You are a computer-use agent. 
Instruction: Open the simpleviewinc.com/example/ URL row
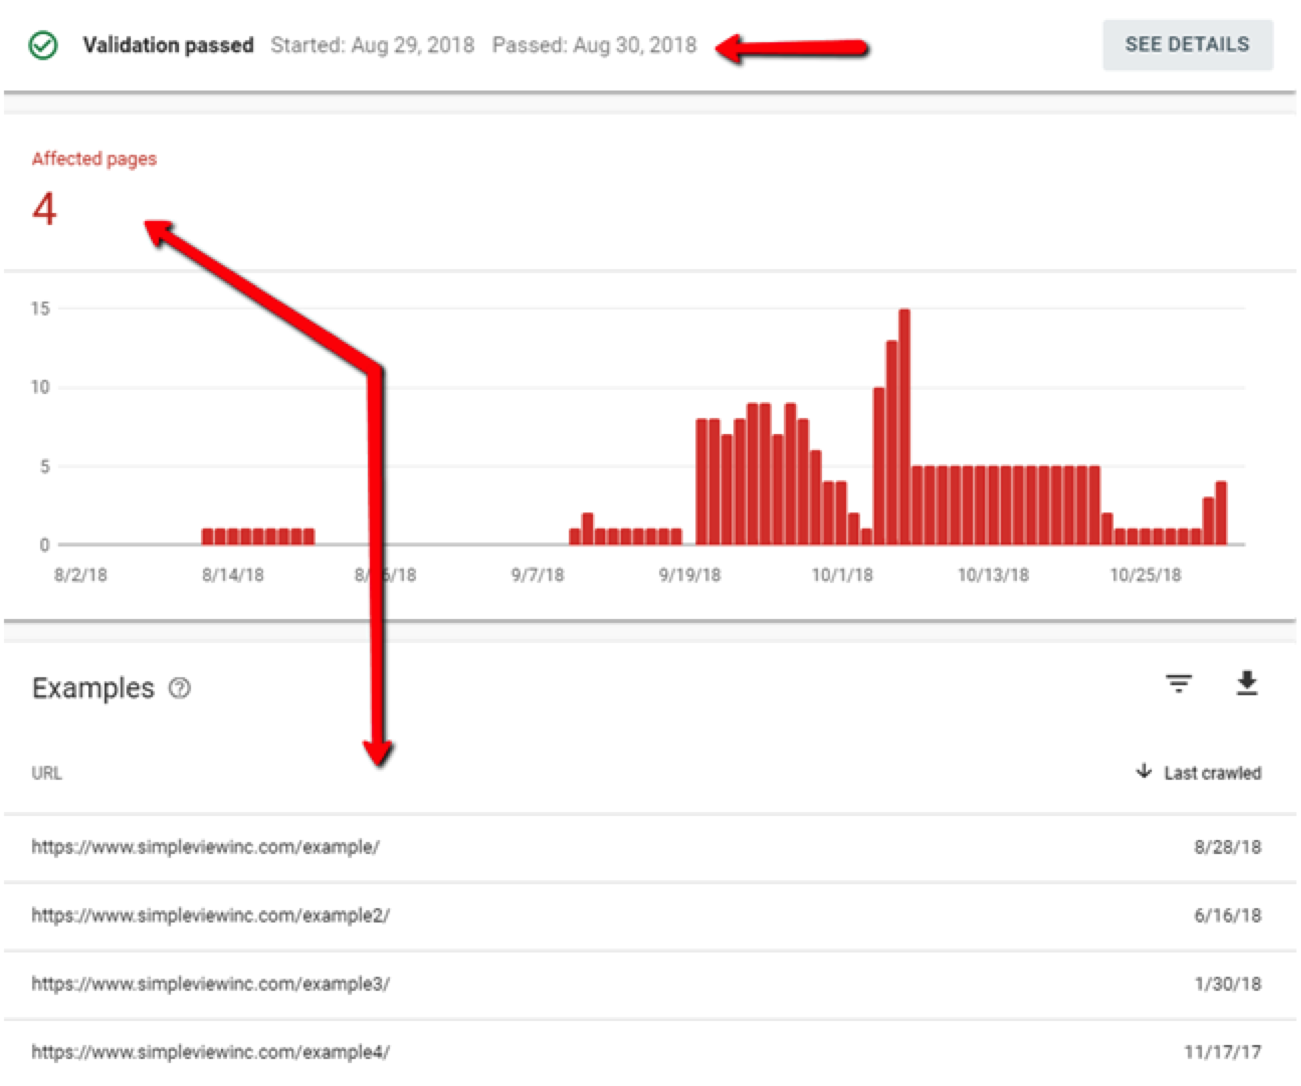(x=650, y=847)
